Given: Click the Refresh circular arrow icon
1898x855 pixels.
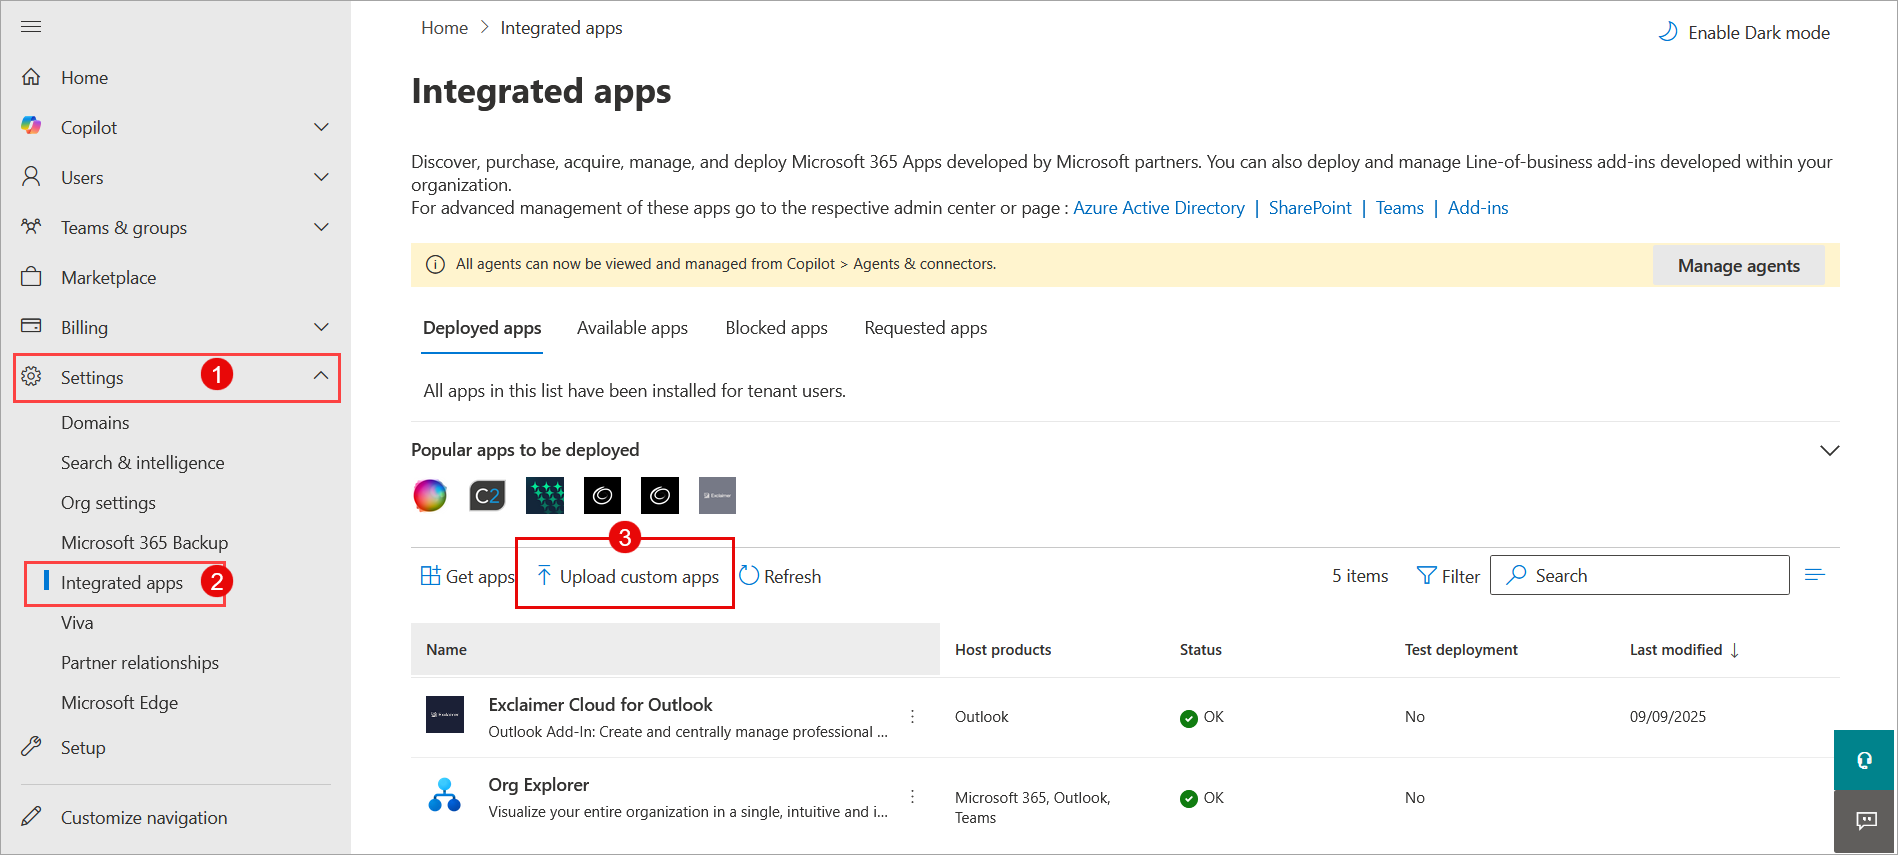Looking at the screenshot, I should pos(749,576).
